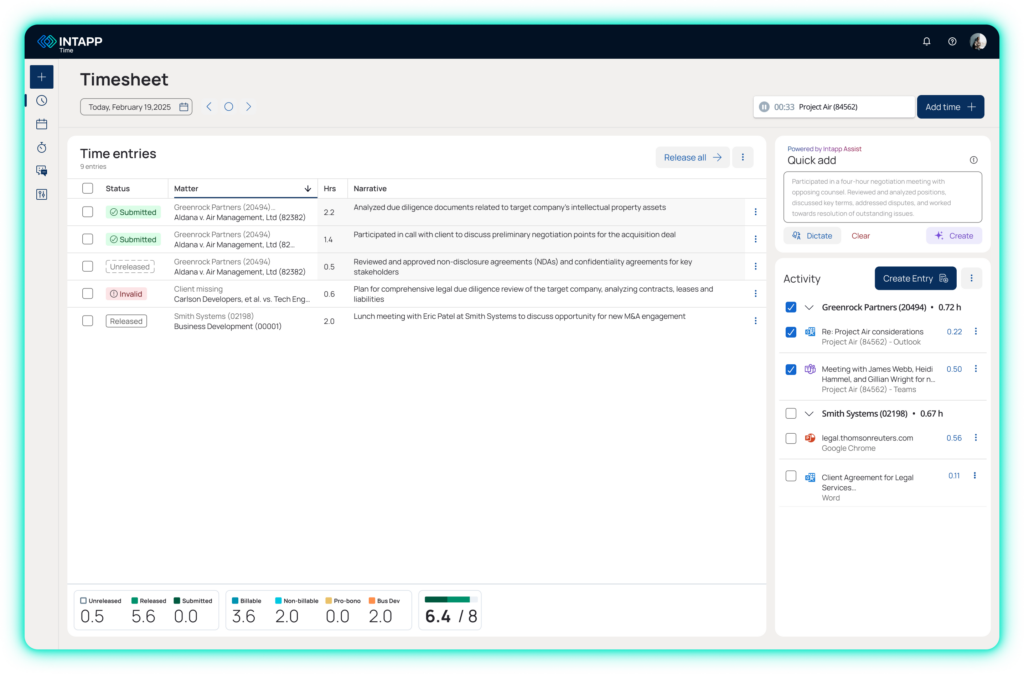This screenshot has width=1024, height=674.
Task: Uncheck the Re: Project Air considerations activity
Action: pos(791,332)
